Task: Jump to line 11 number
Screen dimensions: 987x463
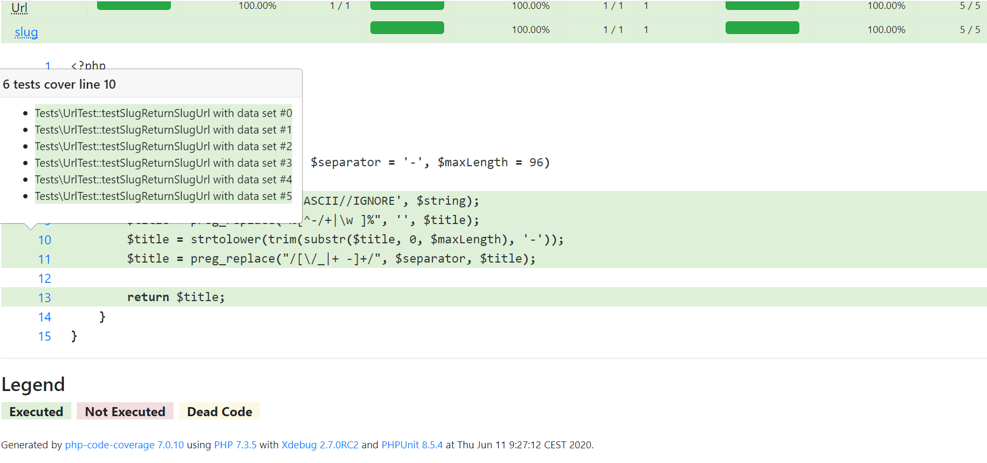Action: pyautogui.click(x=45, y=259)
